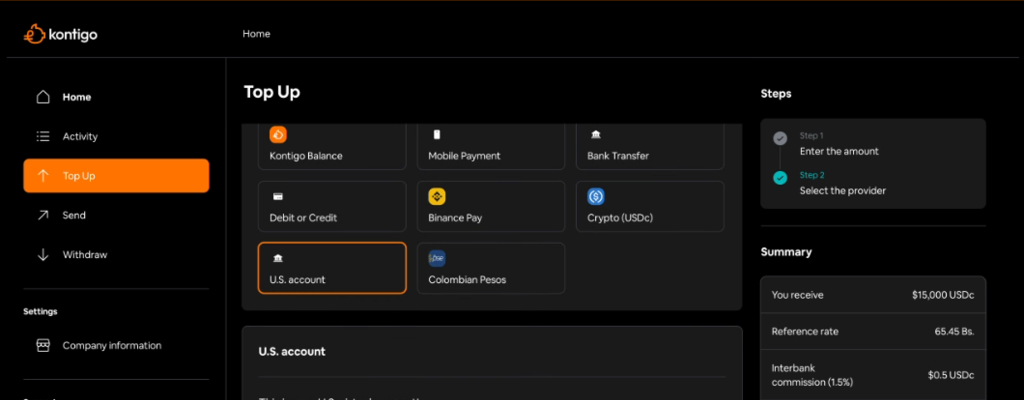Open the Activity sidebar item

tap(80, 136)
